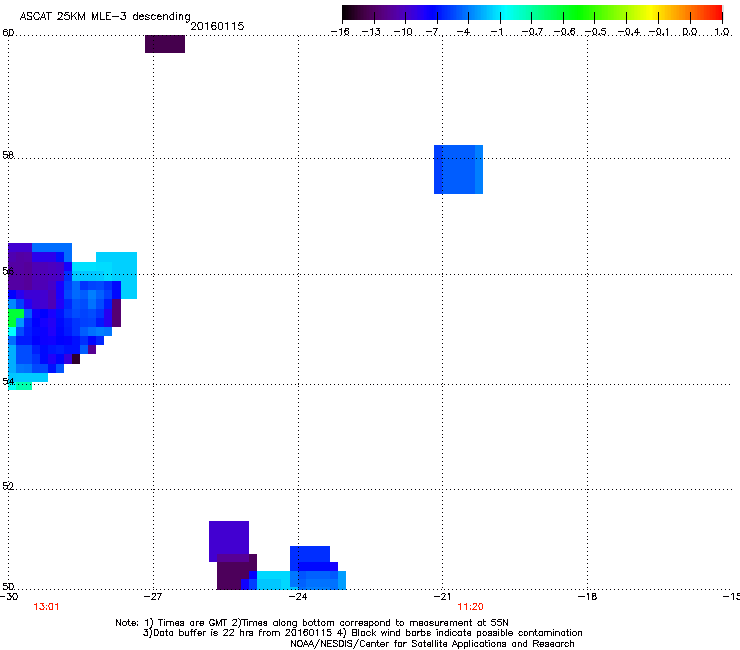
Task: Click latitude axis label "52"
Action: (x=8, y=486)
